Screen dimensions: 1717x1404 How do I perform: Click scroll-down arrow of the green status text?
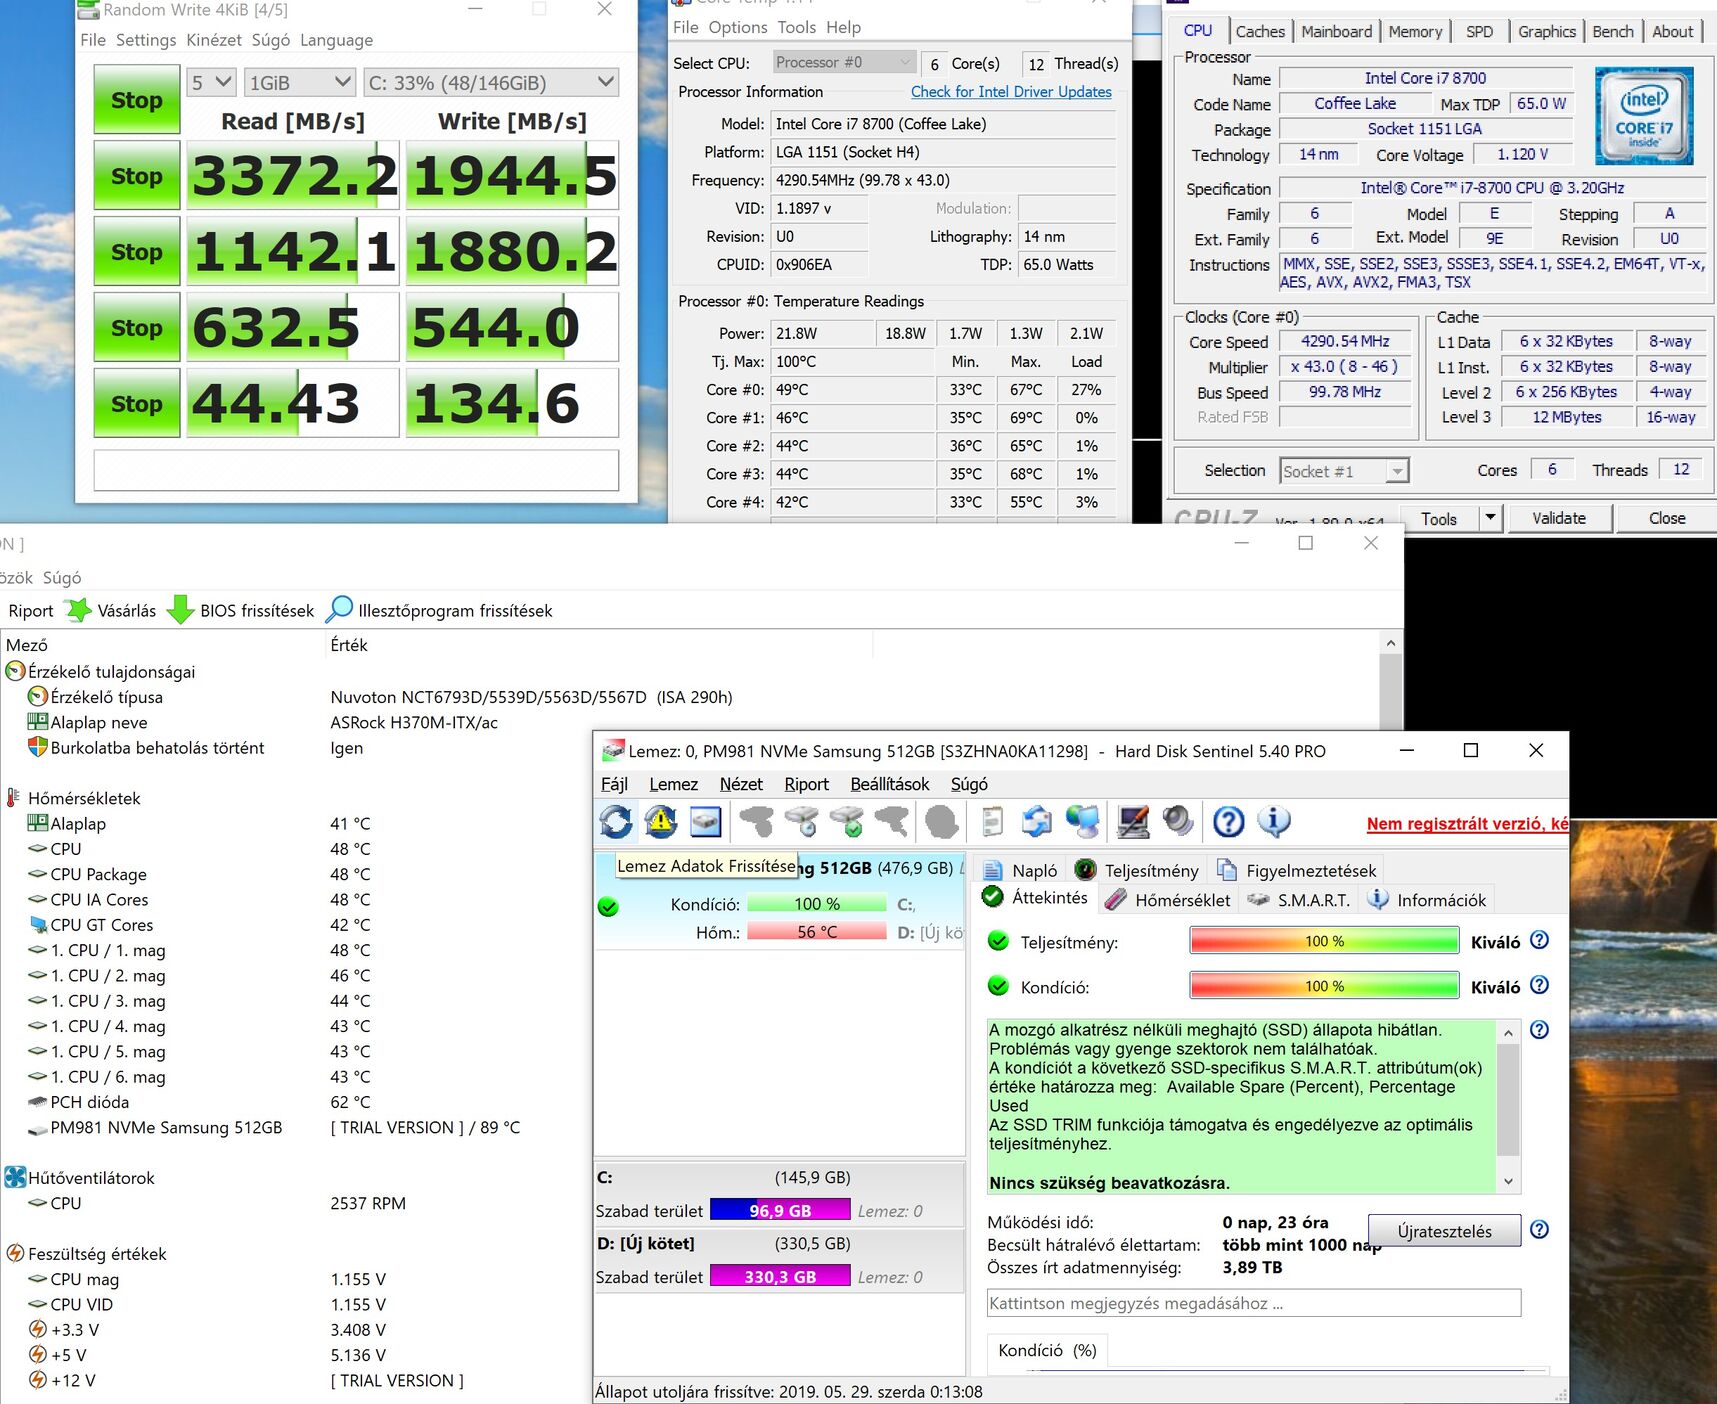point(1508,1181)
